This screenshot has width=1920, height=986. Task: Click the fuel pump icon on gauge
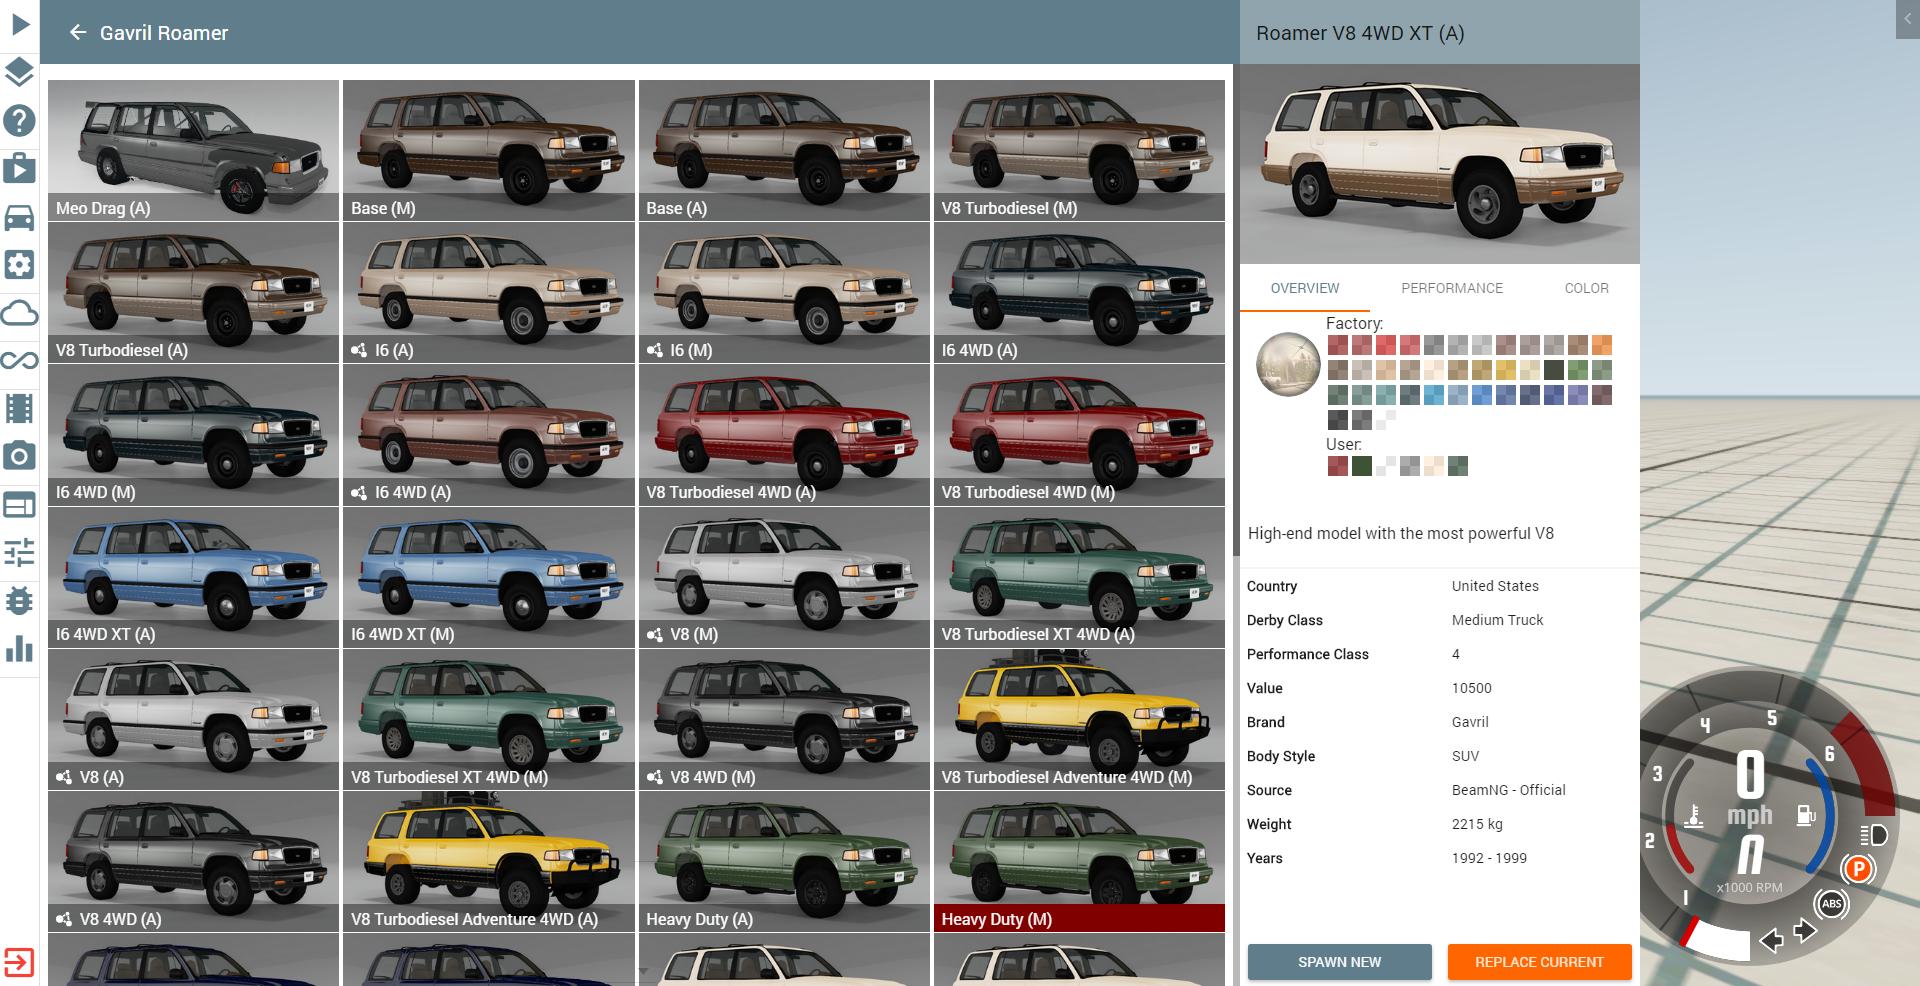pos(1805,816)
